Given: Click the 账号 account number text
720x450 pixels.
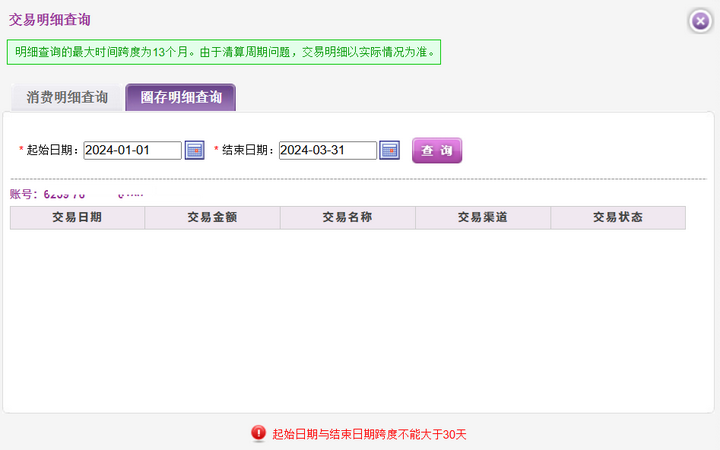Looking at the screenshot, I should pos(80,194).
